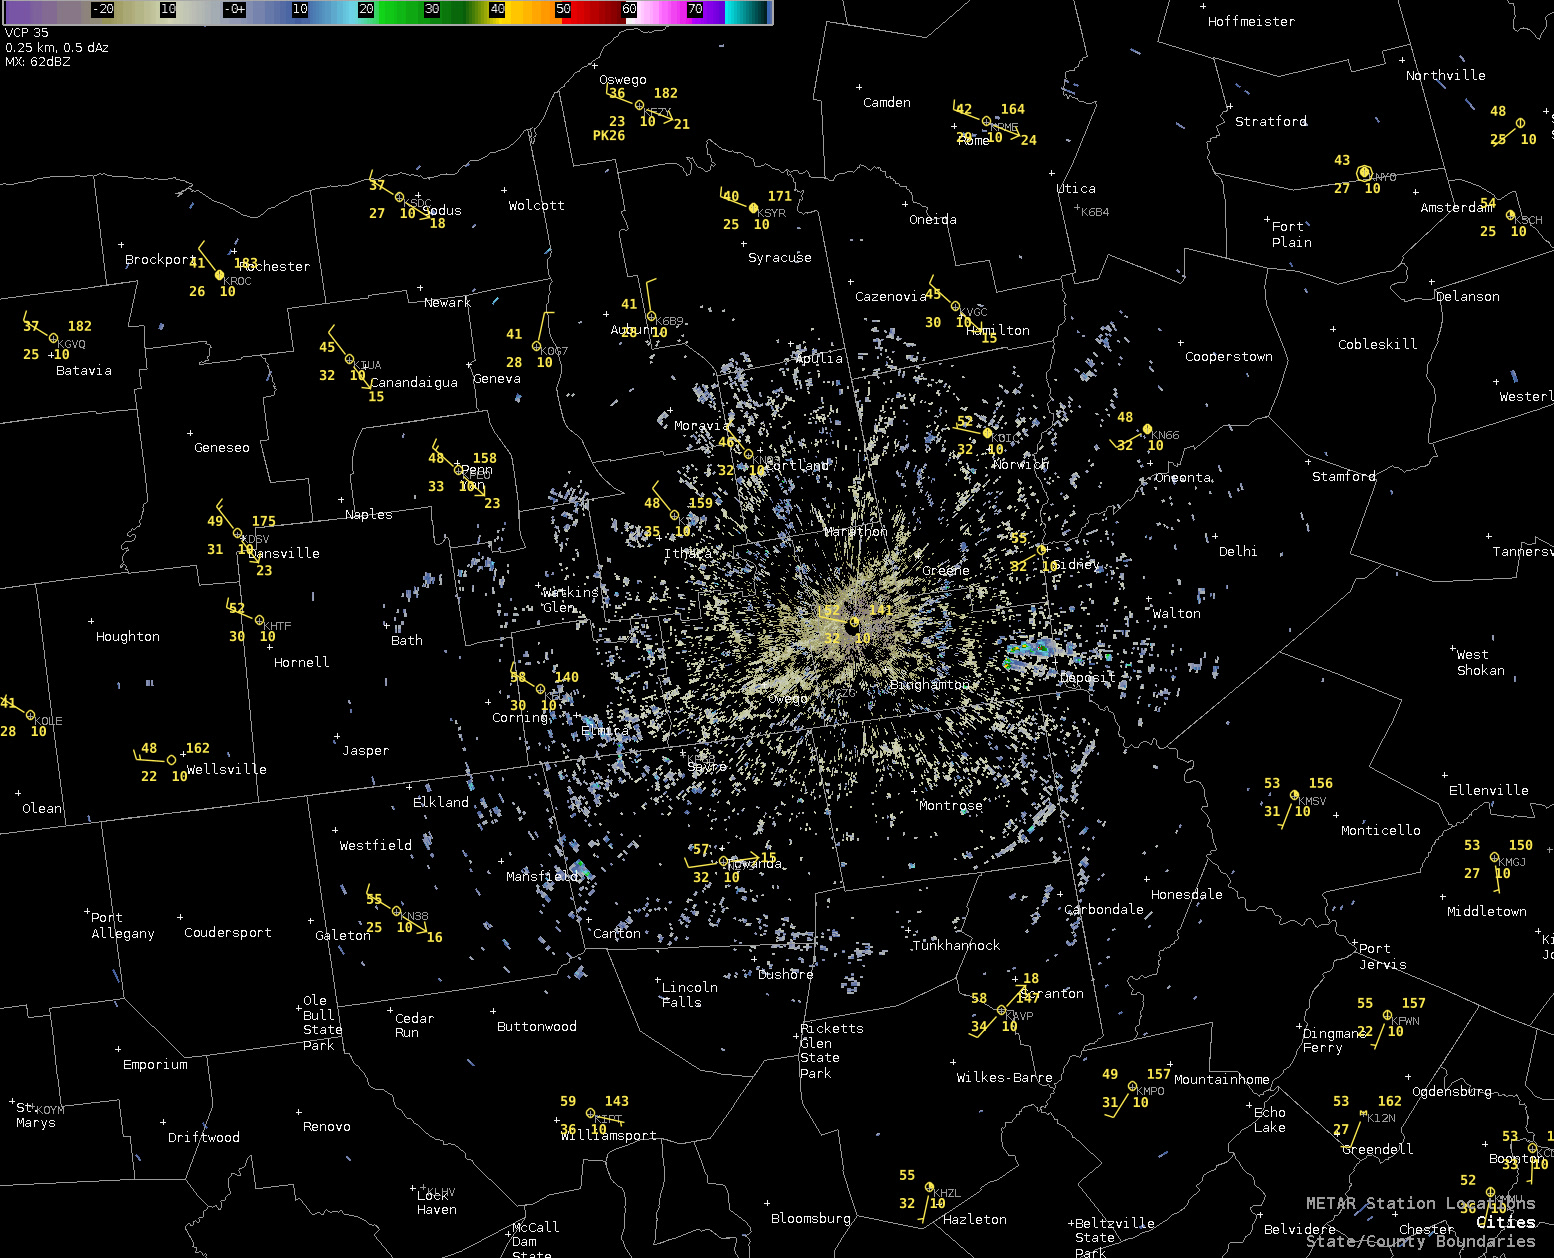Screen dimensions: 1554x1258
Task: Select the KFZY station marker near Oswego
Action: pyautogui.click(x=640, y=105)
